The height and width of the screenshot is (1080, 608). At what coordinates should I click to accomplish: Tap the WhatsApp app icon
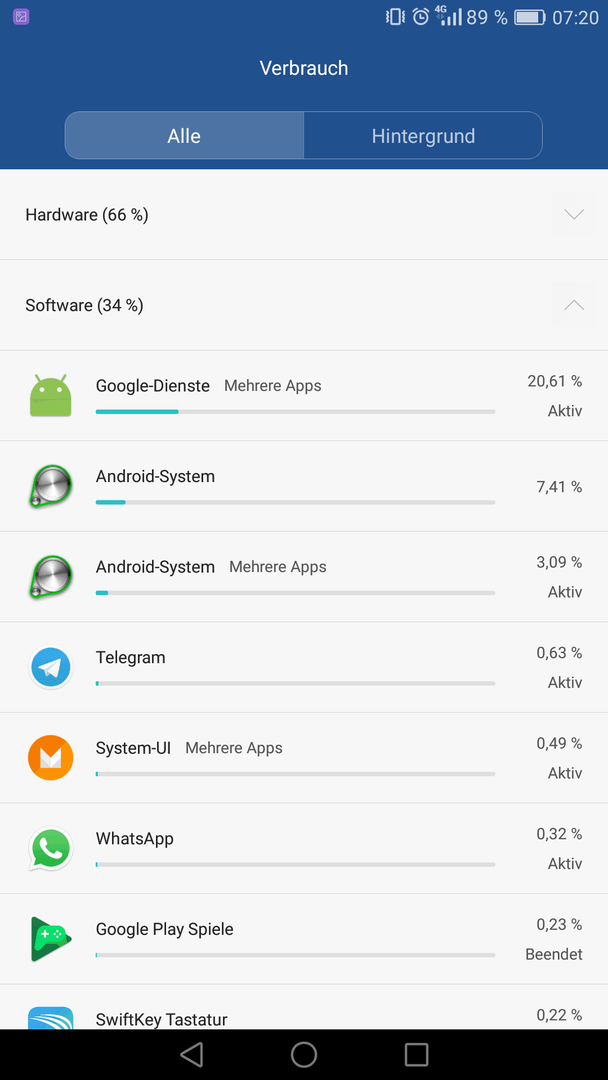click(x=51, y=848)
